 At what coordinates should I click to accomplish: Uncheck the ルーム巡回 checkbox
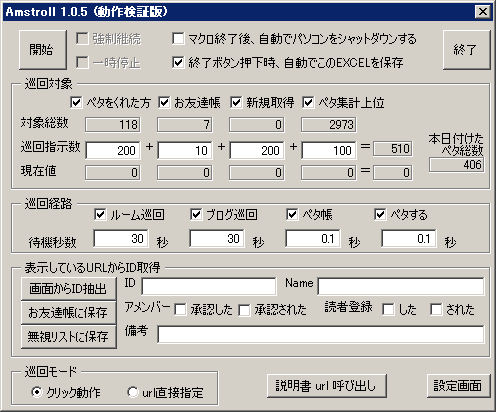coord(100,214)
